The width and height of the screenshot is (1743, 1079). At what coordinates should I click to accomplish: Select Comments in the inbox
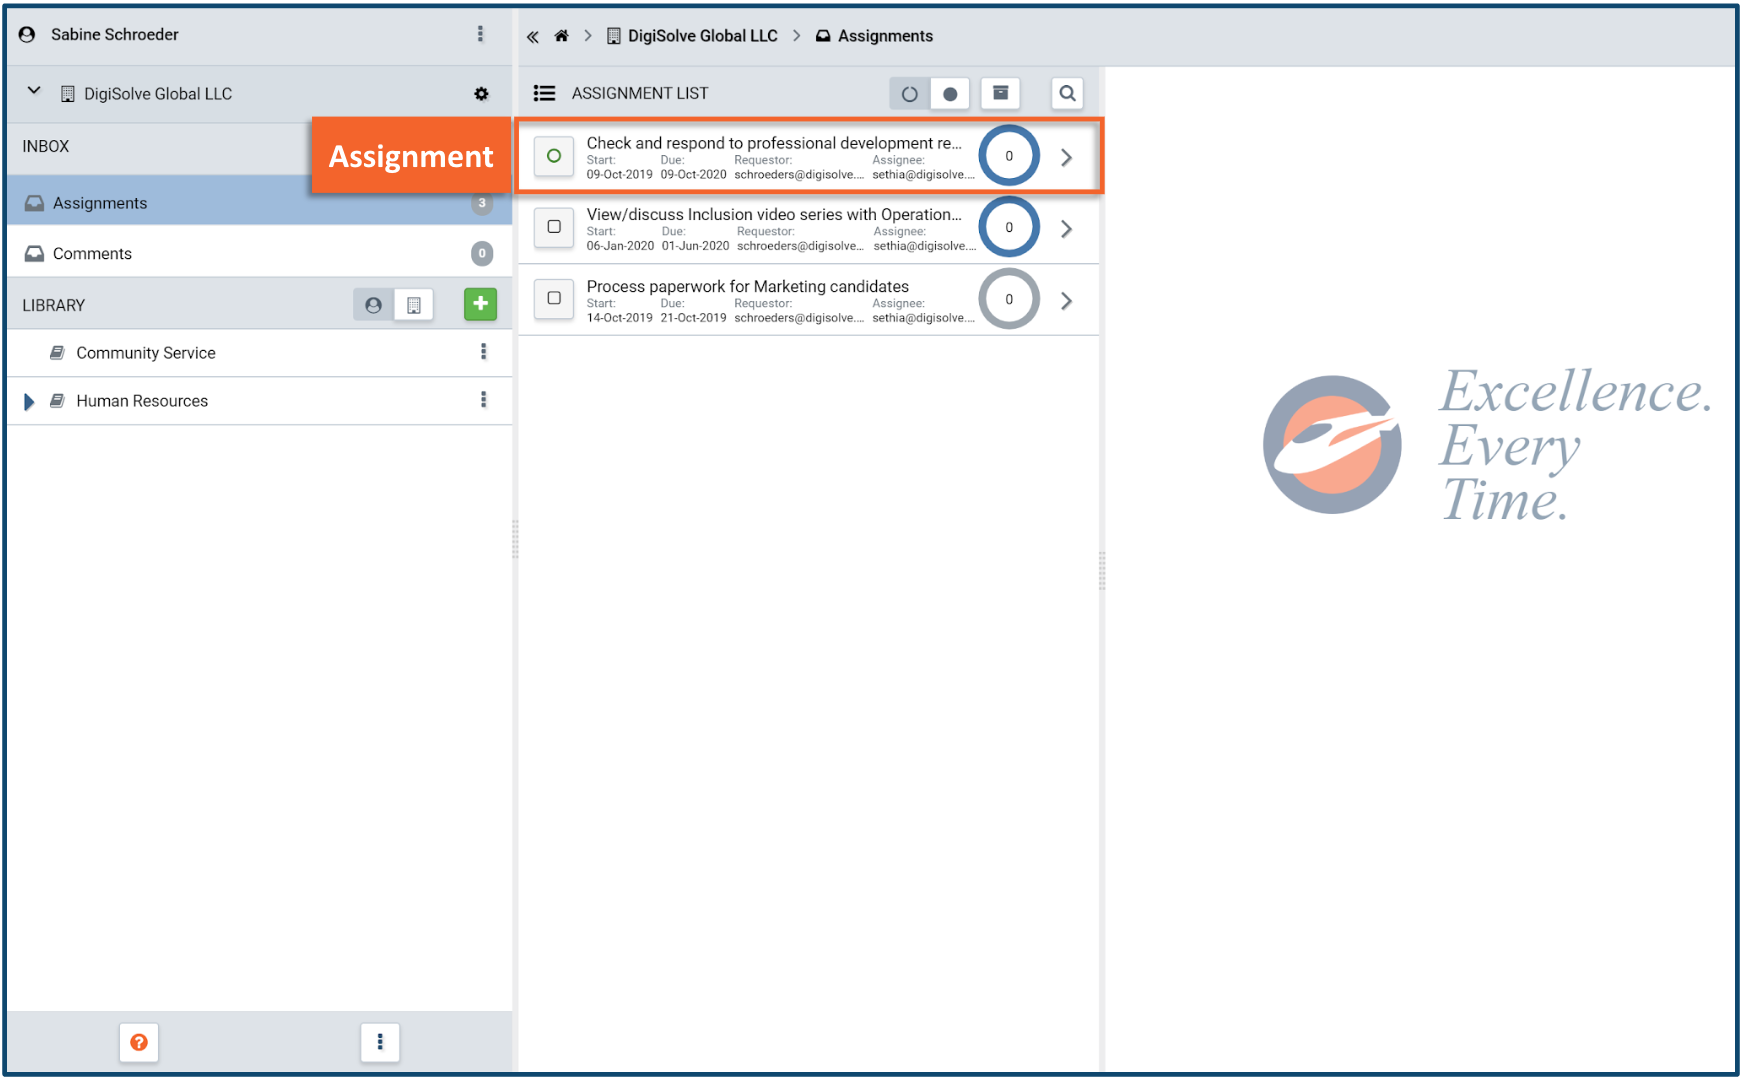click(259, 253)
